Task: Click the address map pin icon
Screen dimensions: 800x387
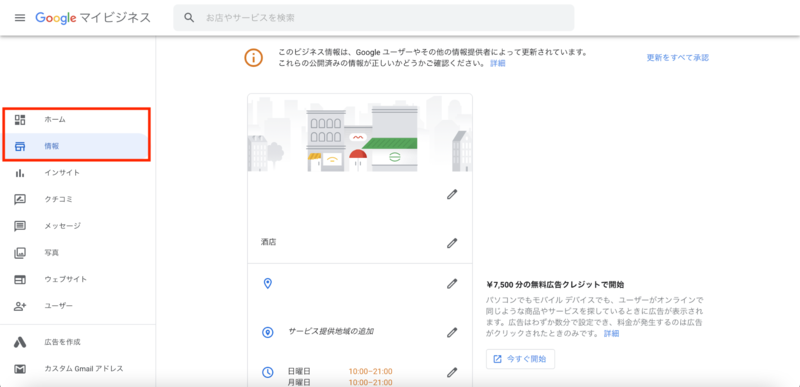Action: pos(267,283)
